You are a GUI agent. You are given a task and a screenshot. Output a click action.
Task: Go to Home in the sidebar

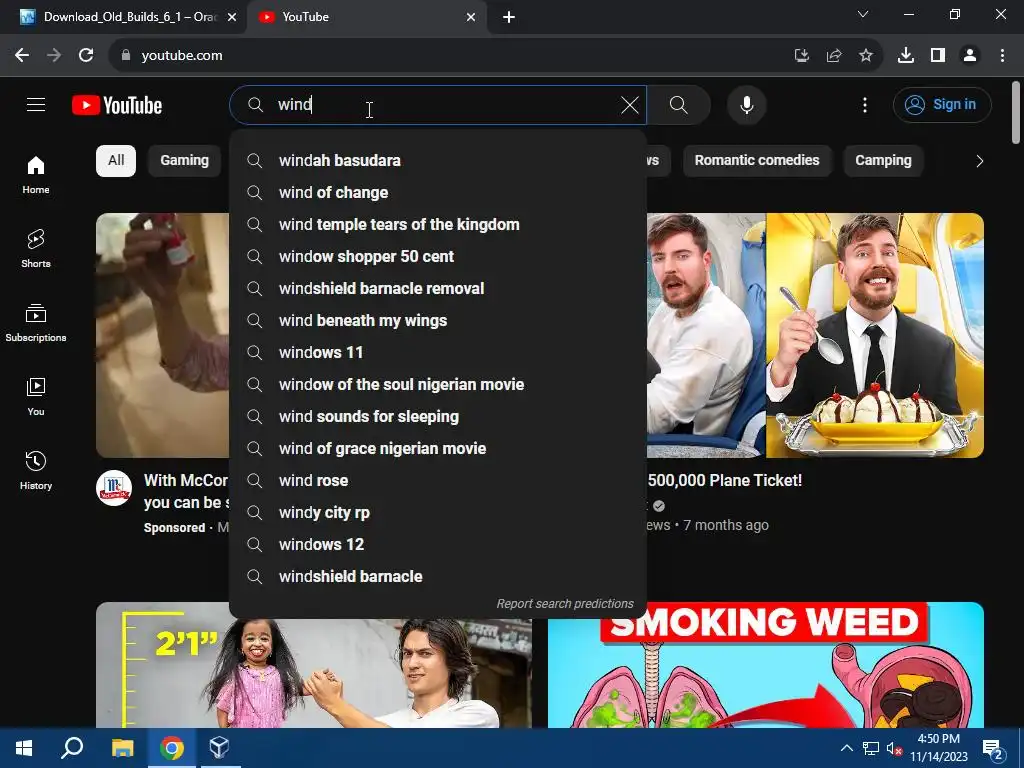click(x=36, y=175)
